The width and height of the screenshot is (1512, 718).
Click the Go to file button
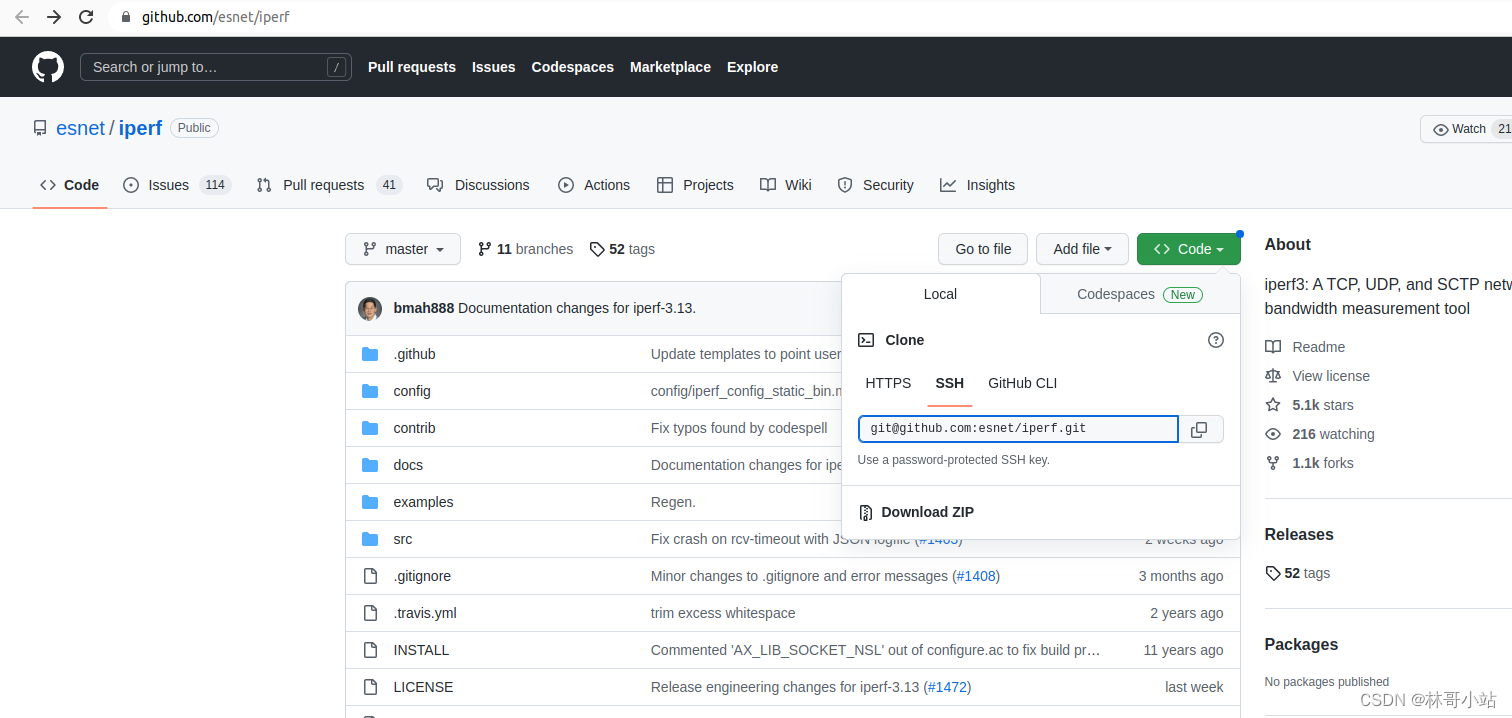point(983,249)
